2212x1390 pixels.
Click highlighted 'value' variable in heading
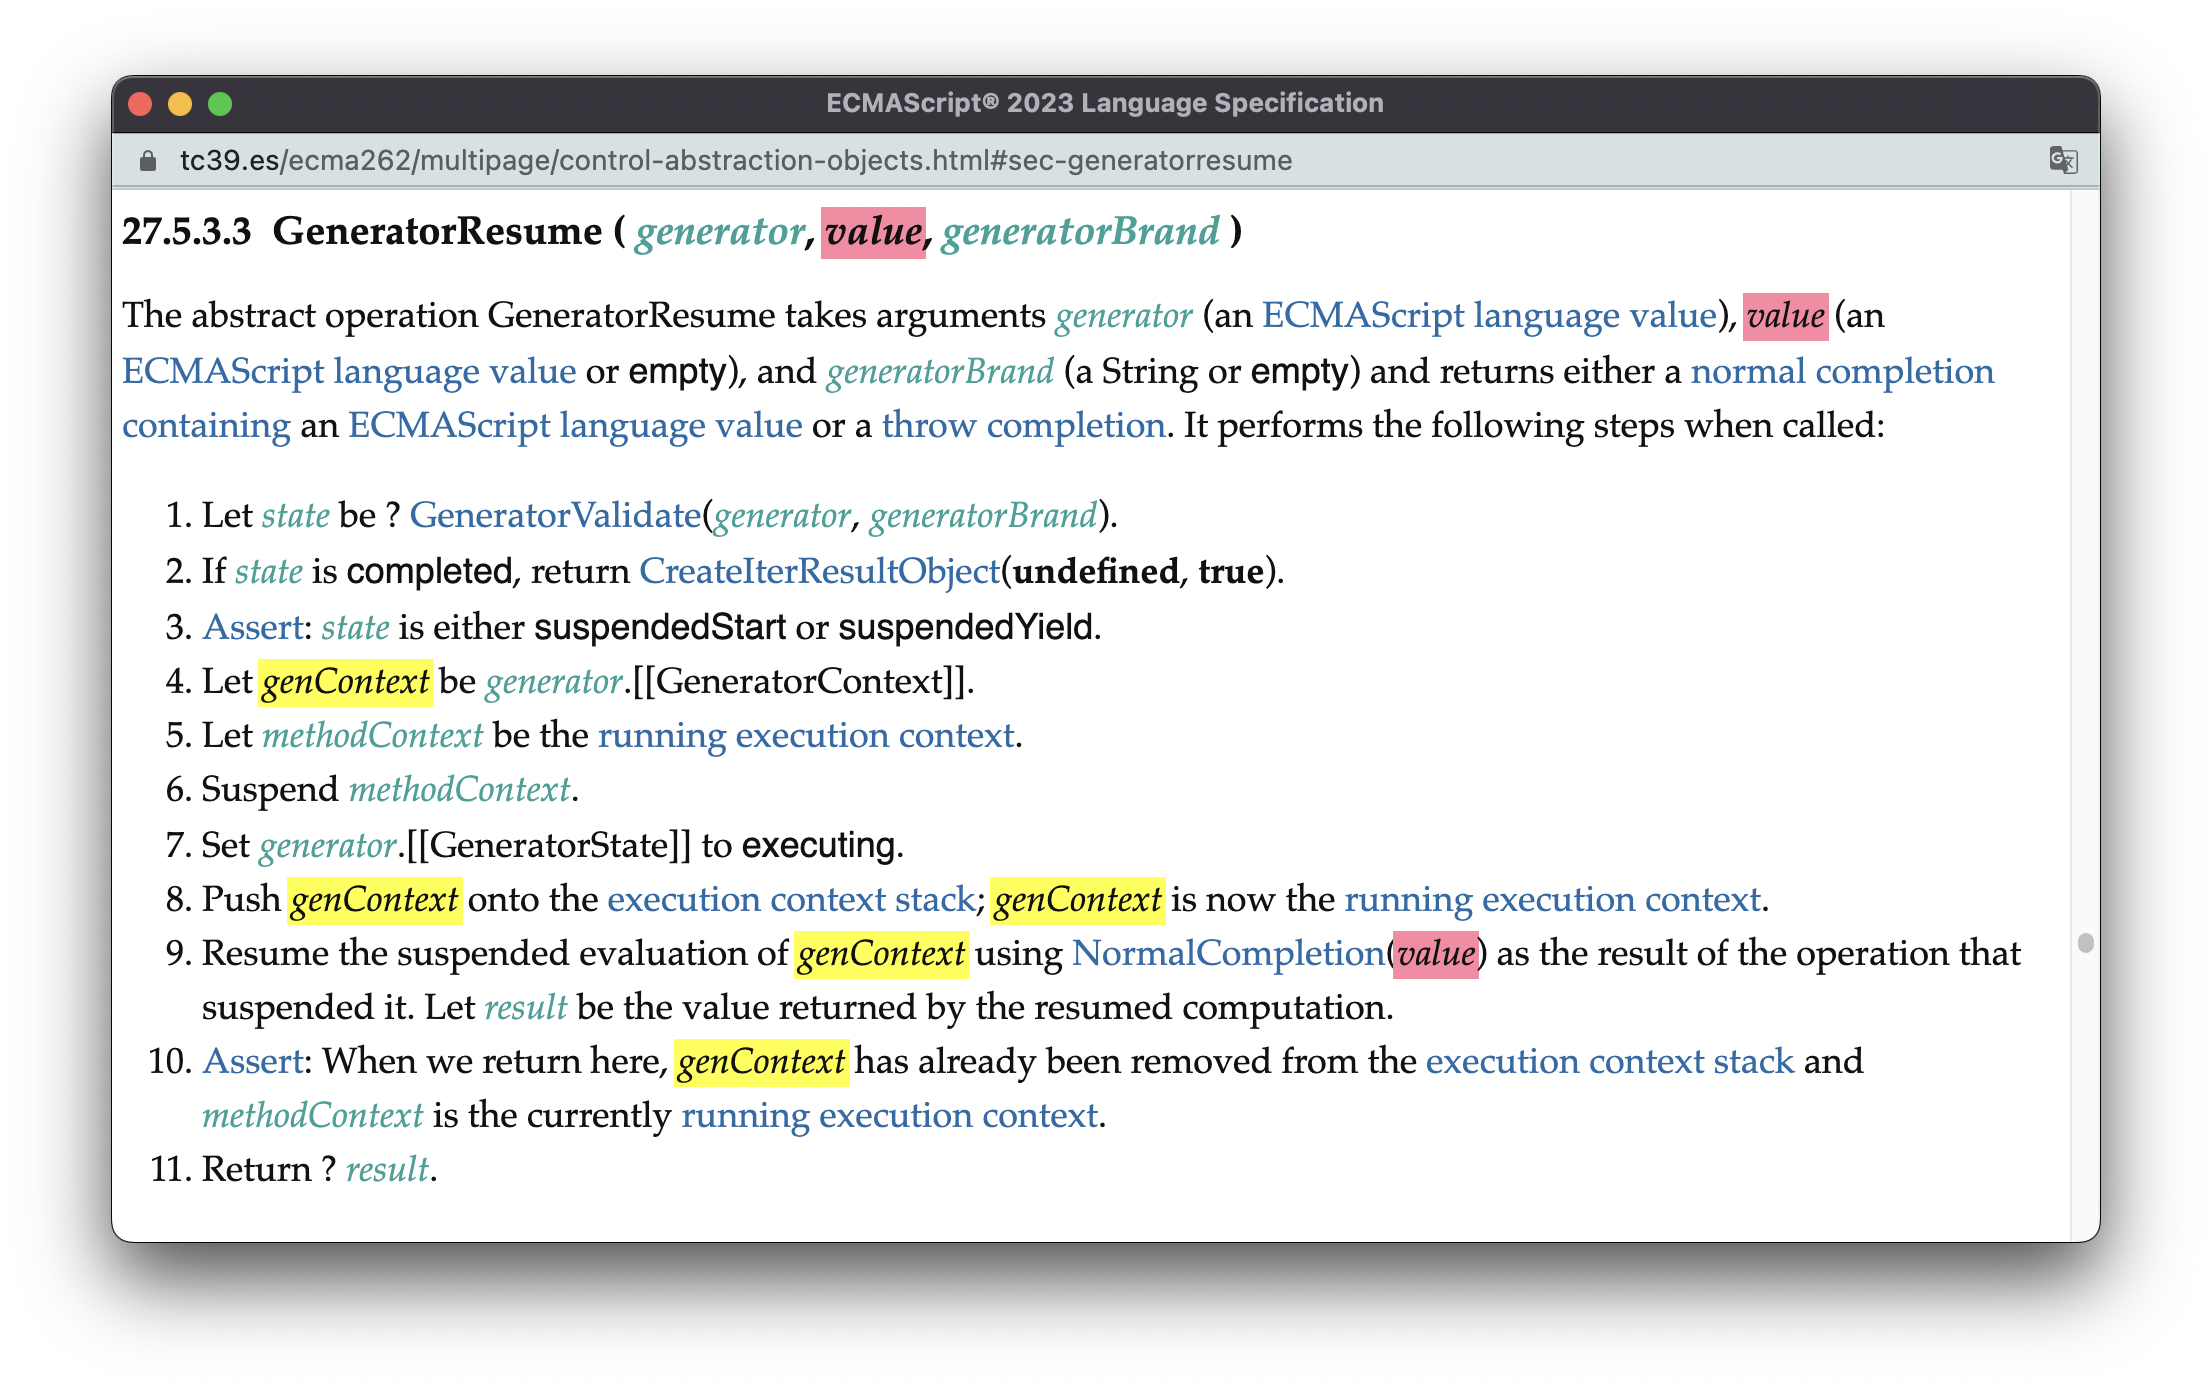coord(873,232)
